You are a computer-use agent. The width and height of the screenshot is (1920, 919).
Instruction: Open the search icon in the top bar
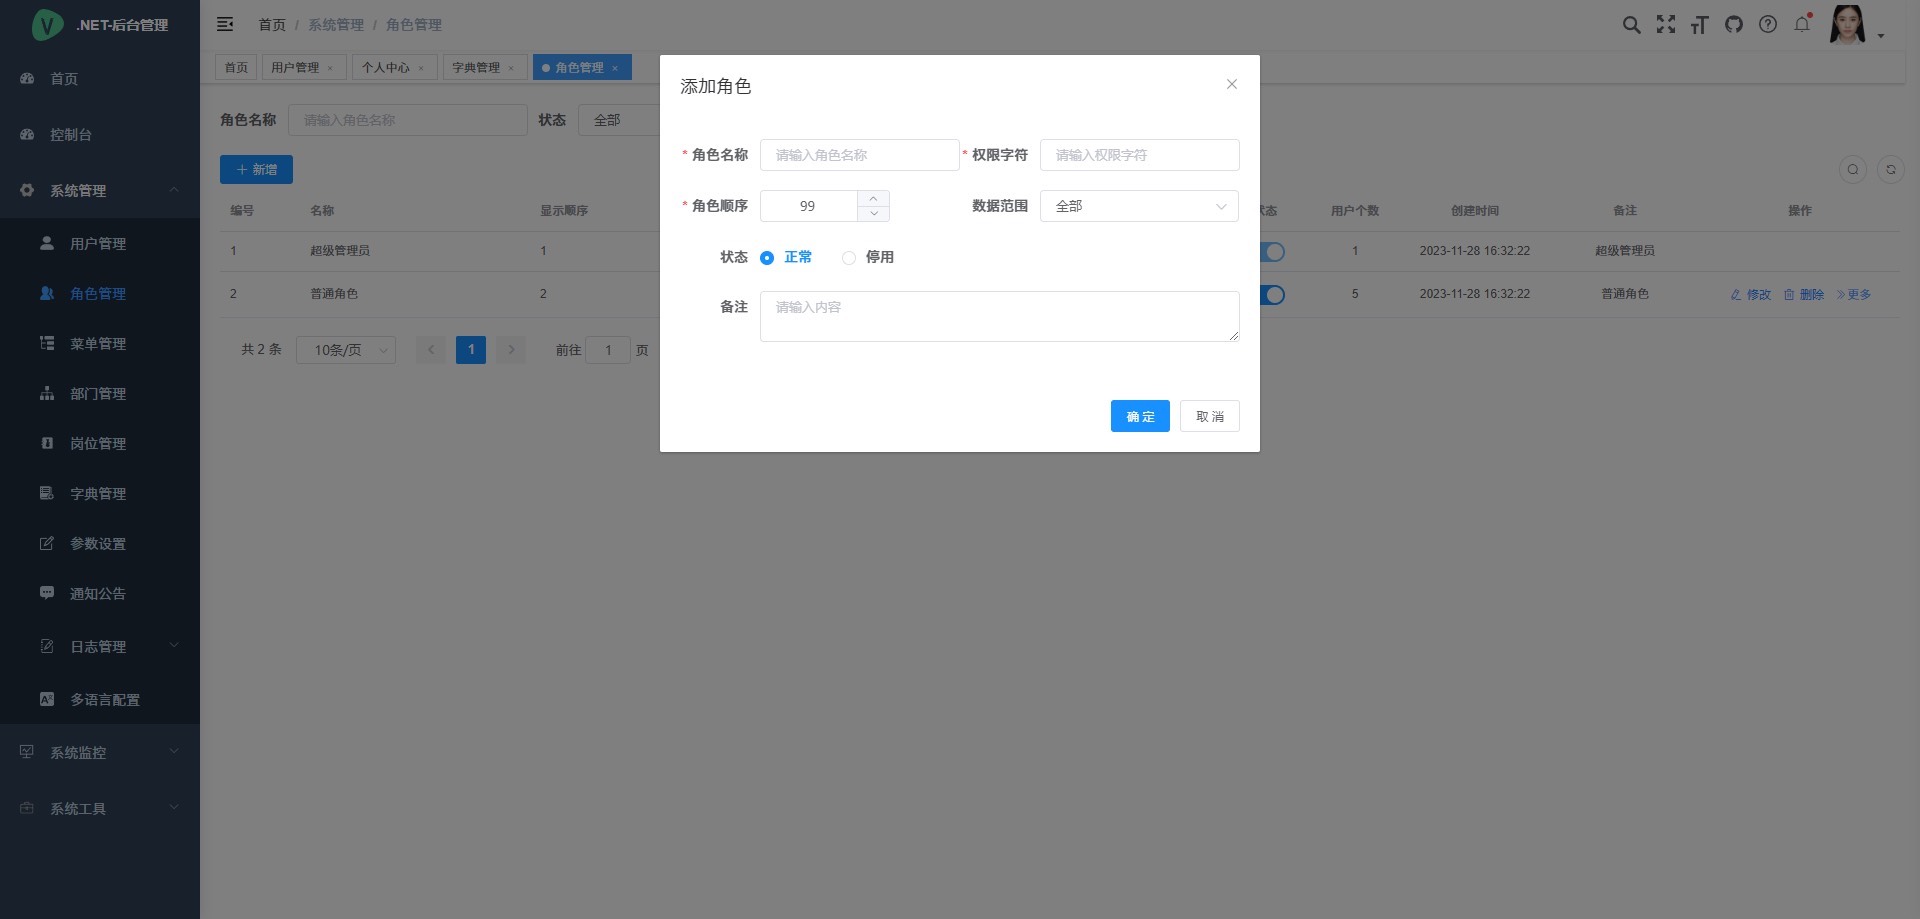click(1631, 25)
